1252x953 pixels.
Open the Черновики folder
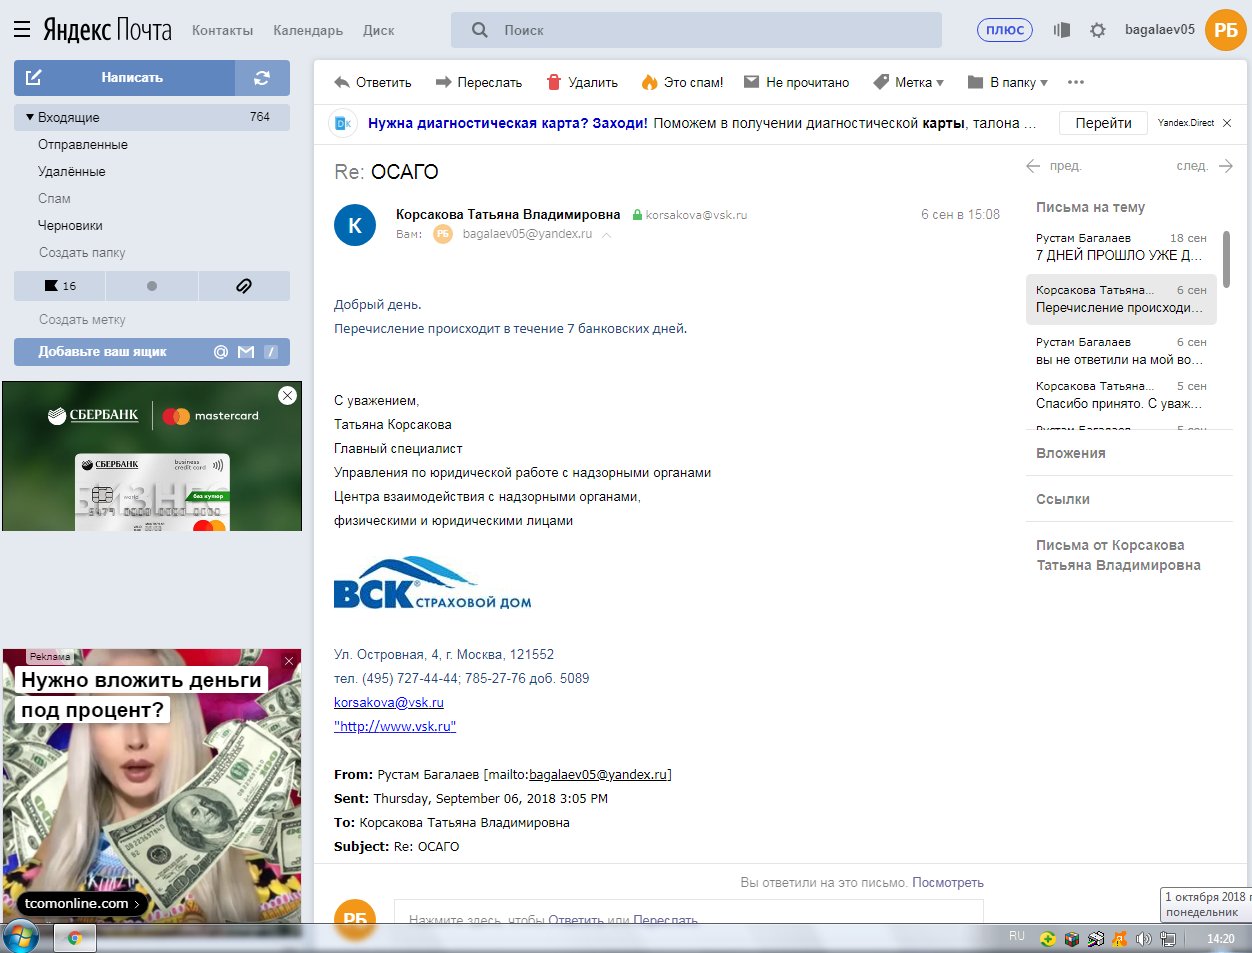[70, 225]
